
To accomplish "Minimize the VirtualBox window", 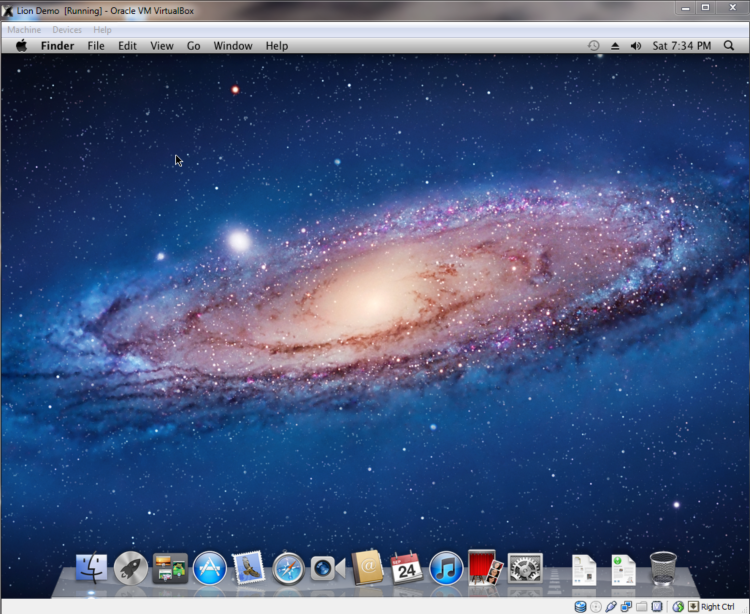I will [x=685, y=8].
